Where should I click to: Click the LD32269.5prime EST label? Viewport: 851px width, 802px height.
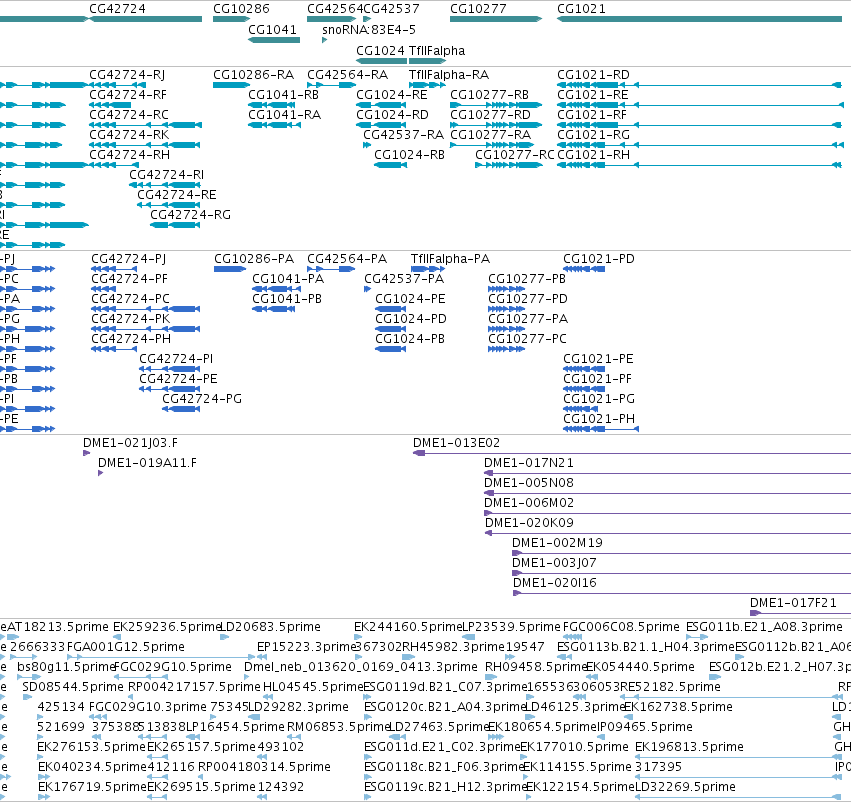[685, 786]
